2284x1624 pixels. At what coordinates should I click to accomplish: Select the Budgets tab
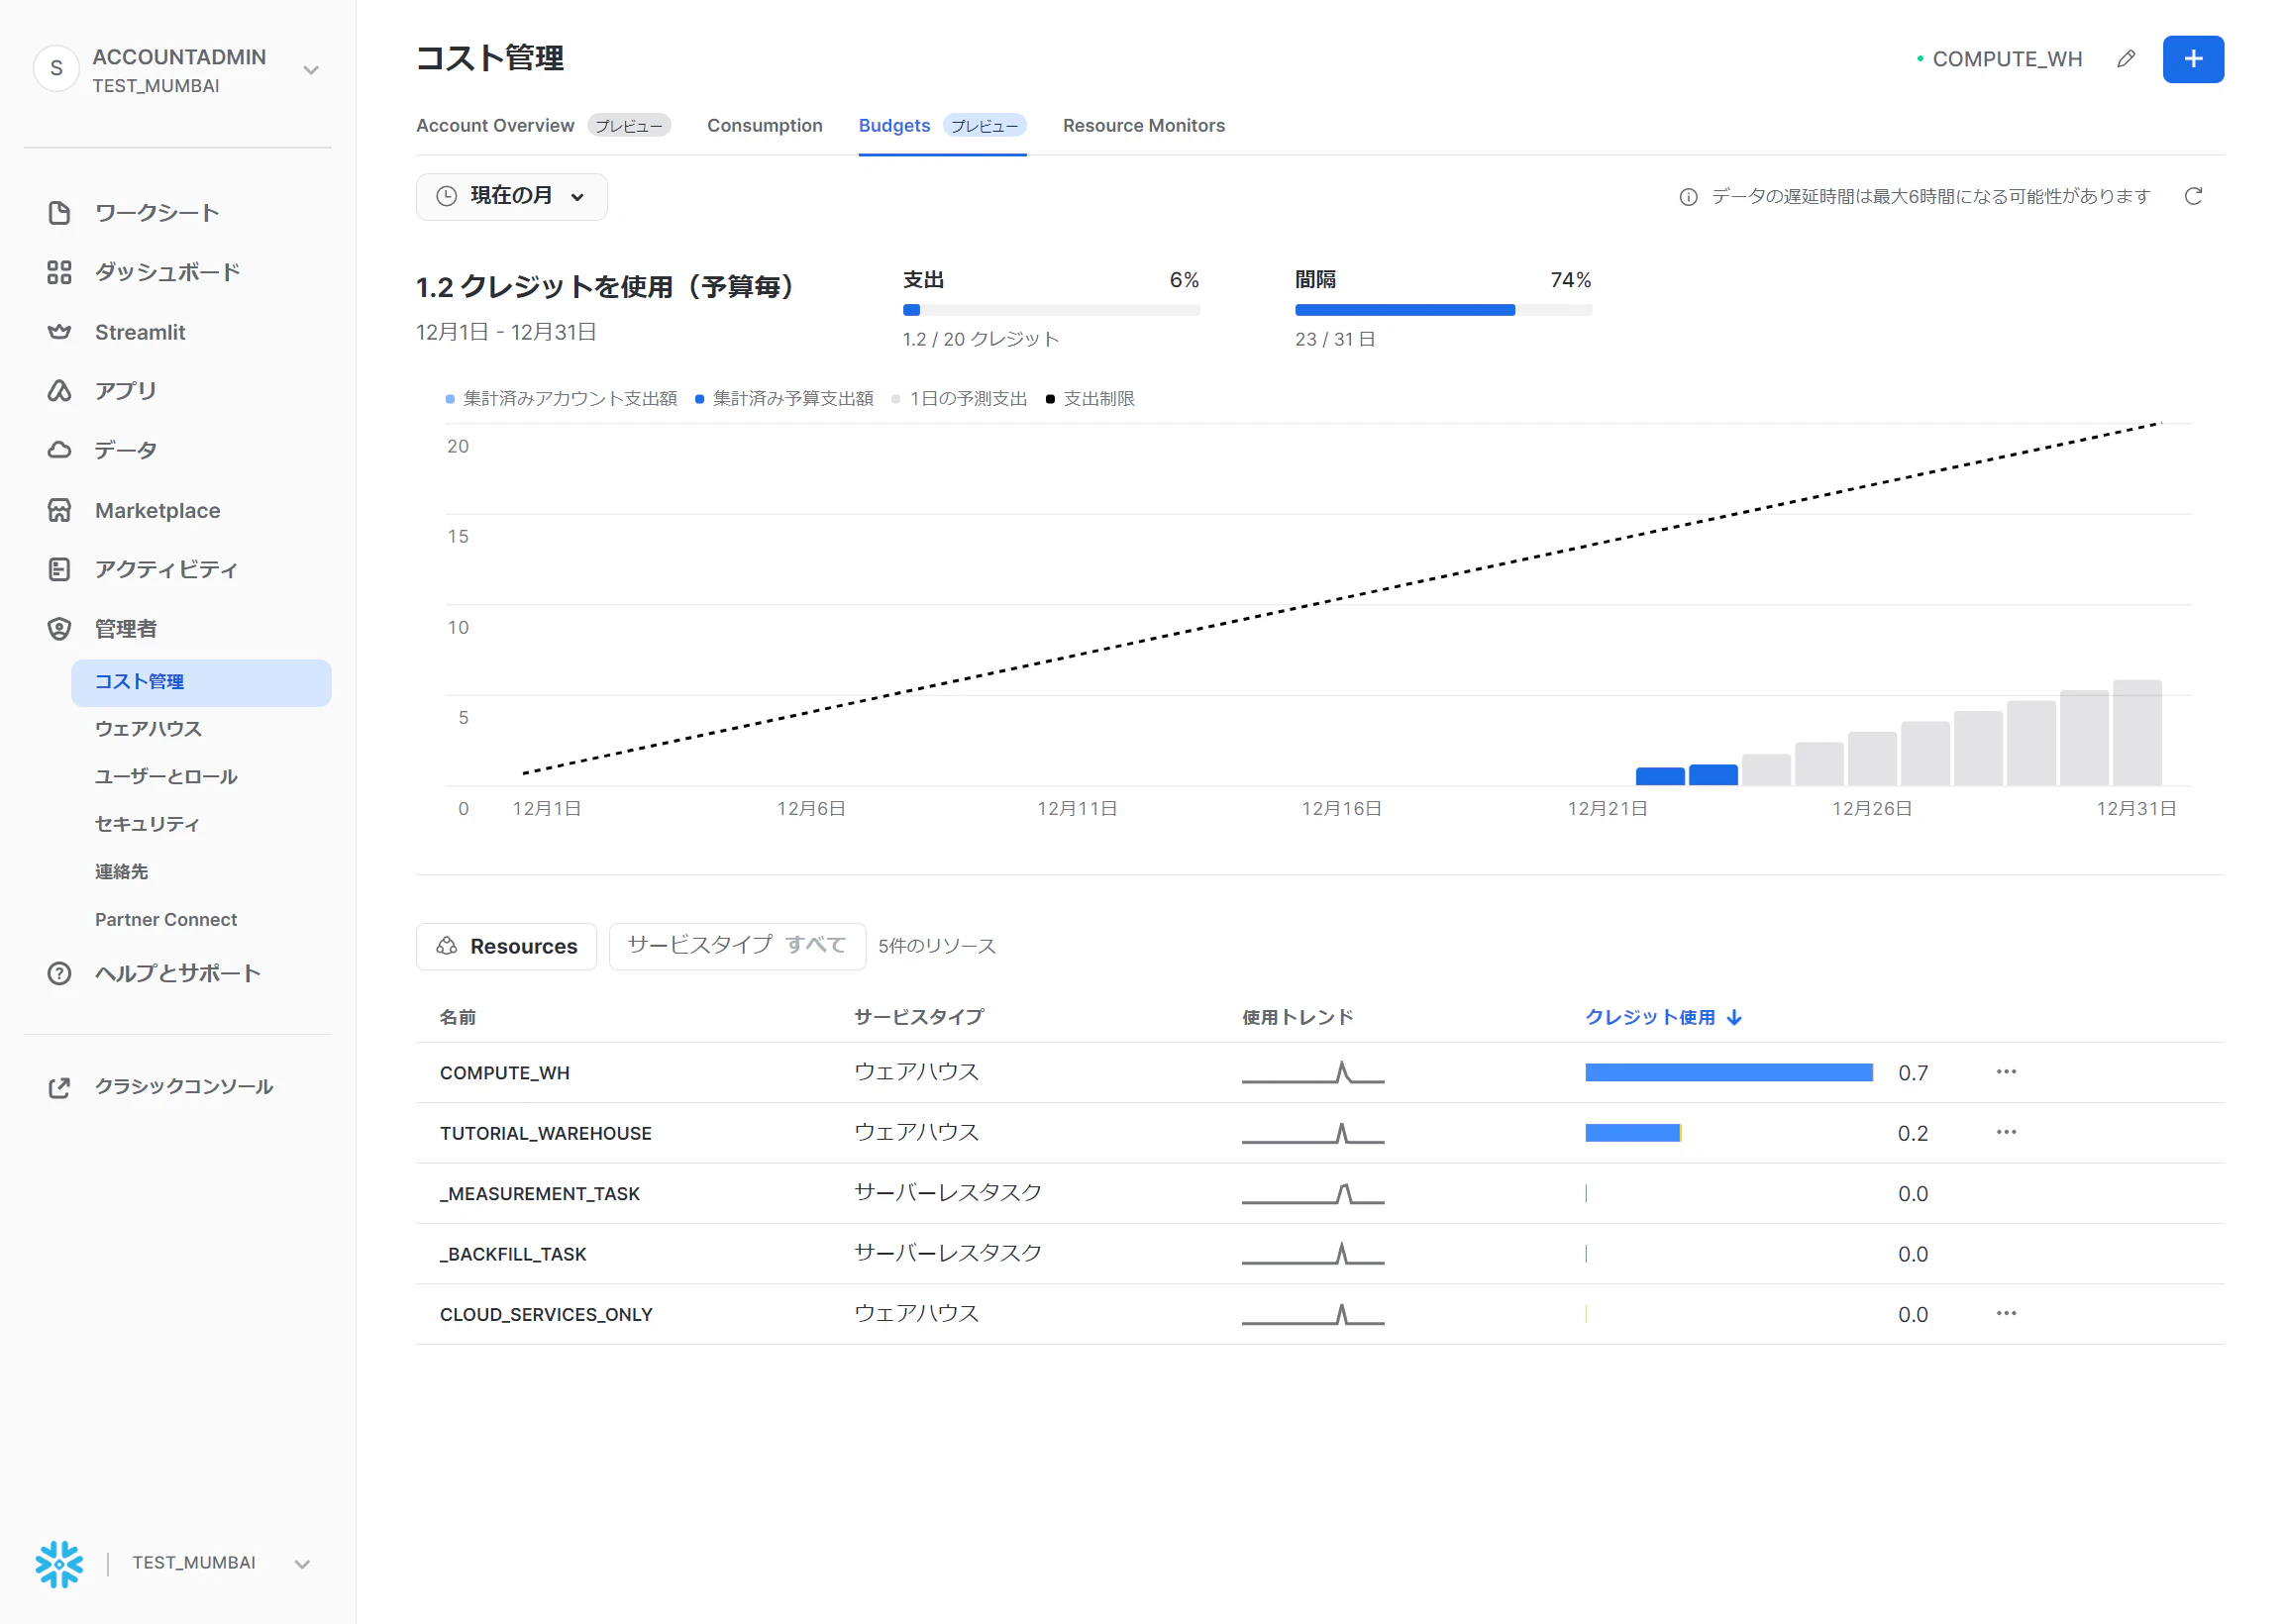(x=942, y=126)
